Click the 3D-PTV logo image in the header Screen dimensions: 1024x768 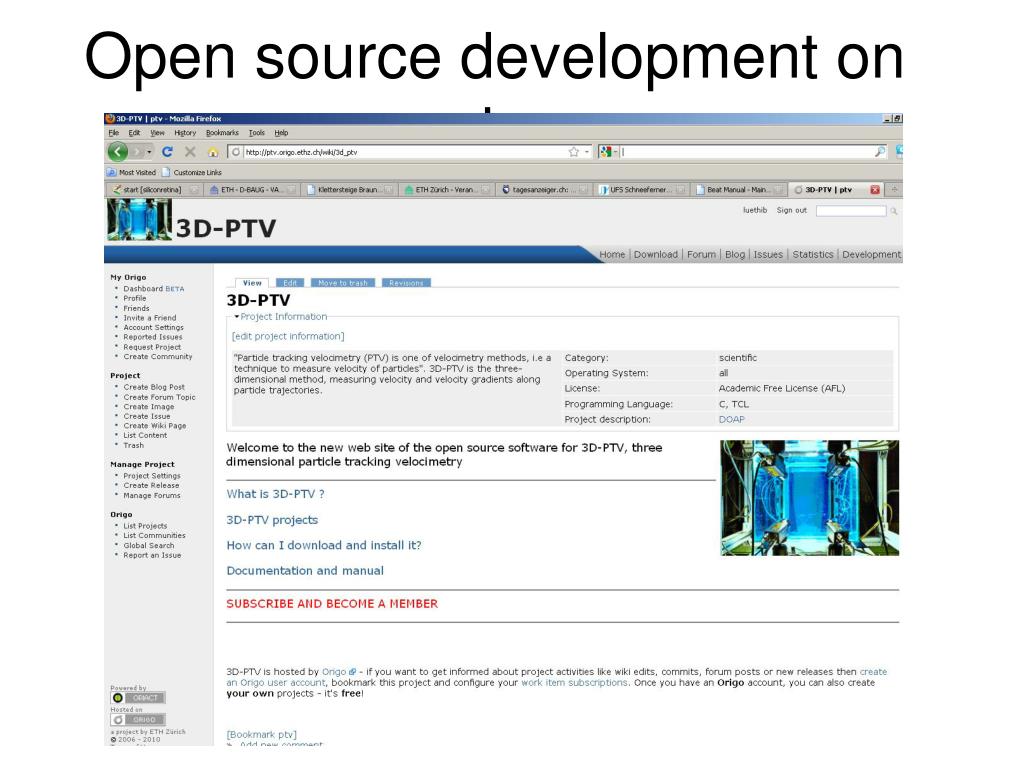coord(139,220)
